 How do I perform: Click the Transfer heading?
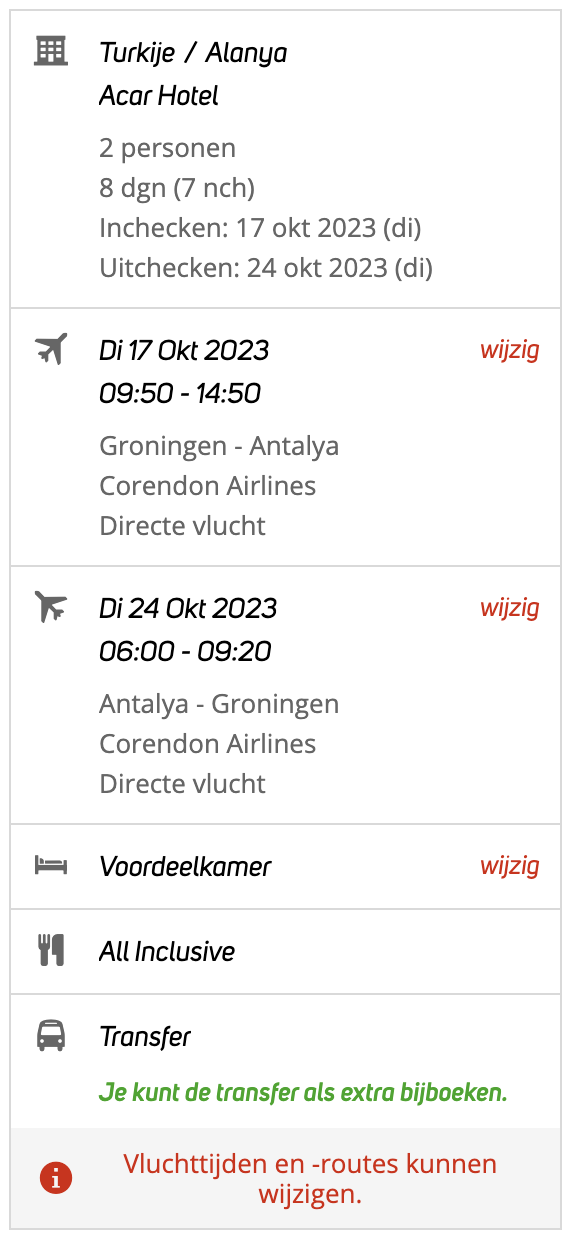[145, 1037]
